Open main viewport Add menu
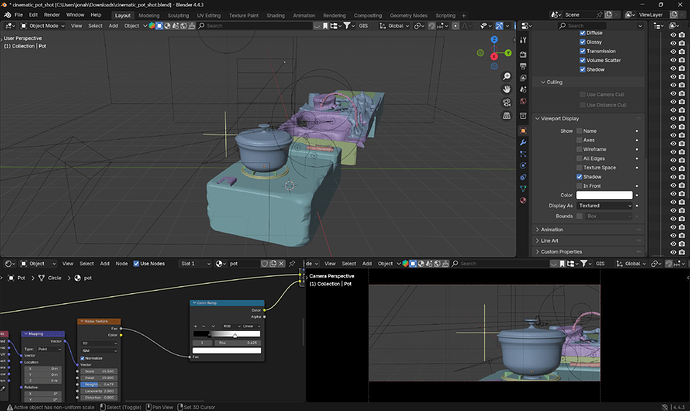 point(113,26)
